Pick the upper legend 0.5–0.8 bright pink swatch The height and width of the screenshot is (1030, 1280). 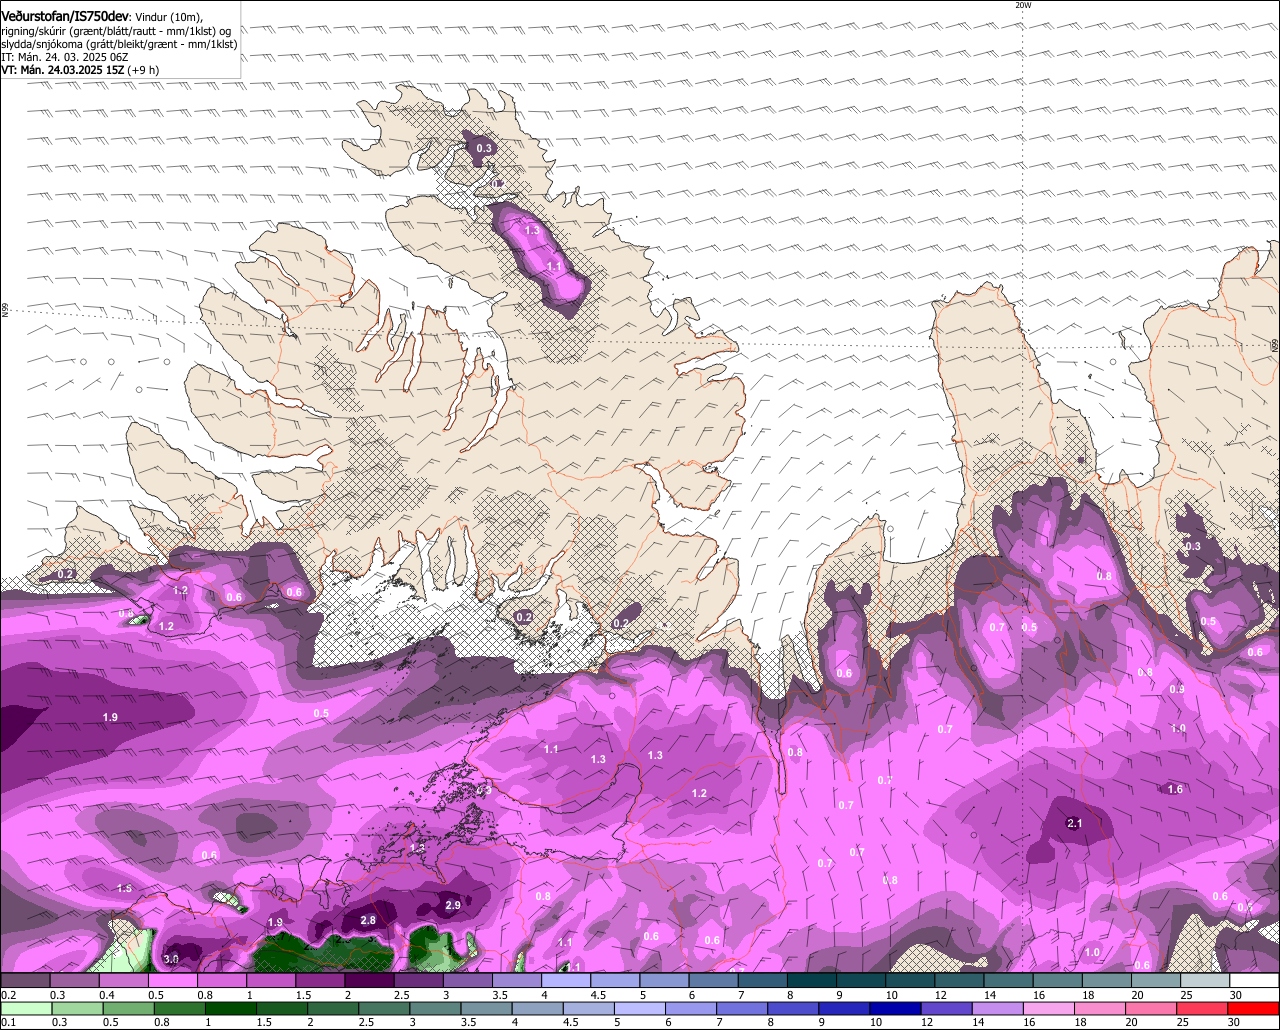coord(172,981)
